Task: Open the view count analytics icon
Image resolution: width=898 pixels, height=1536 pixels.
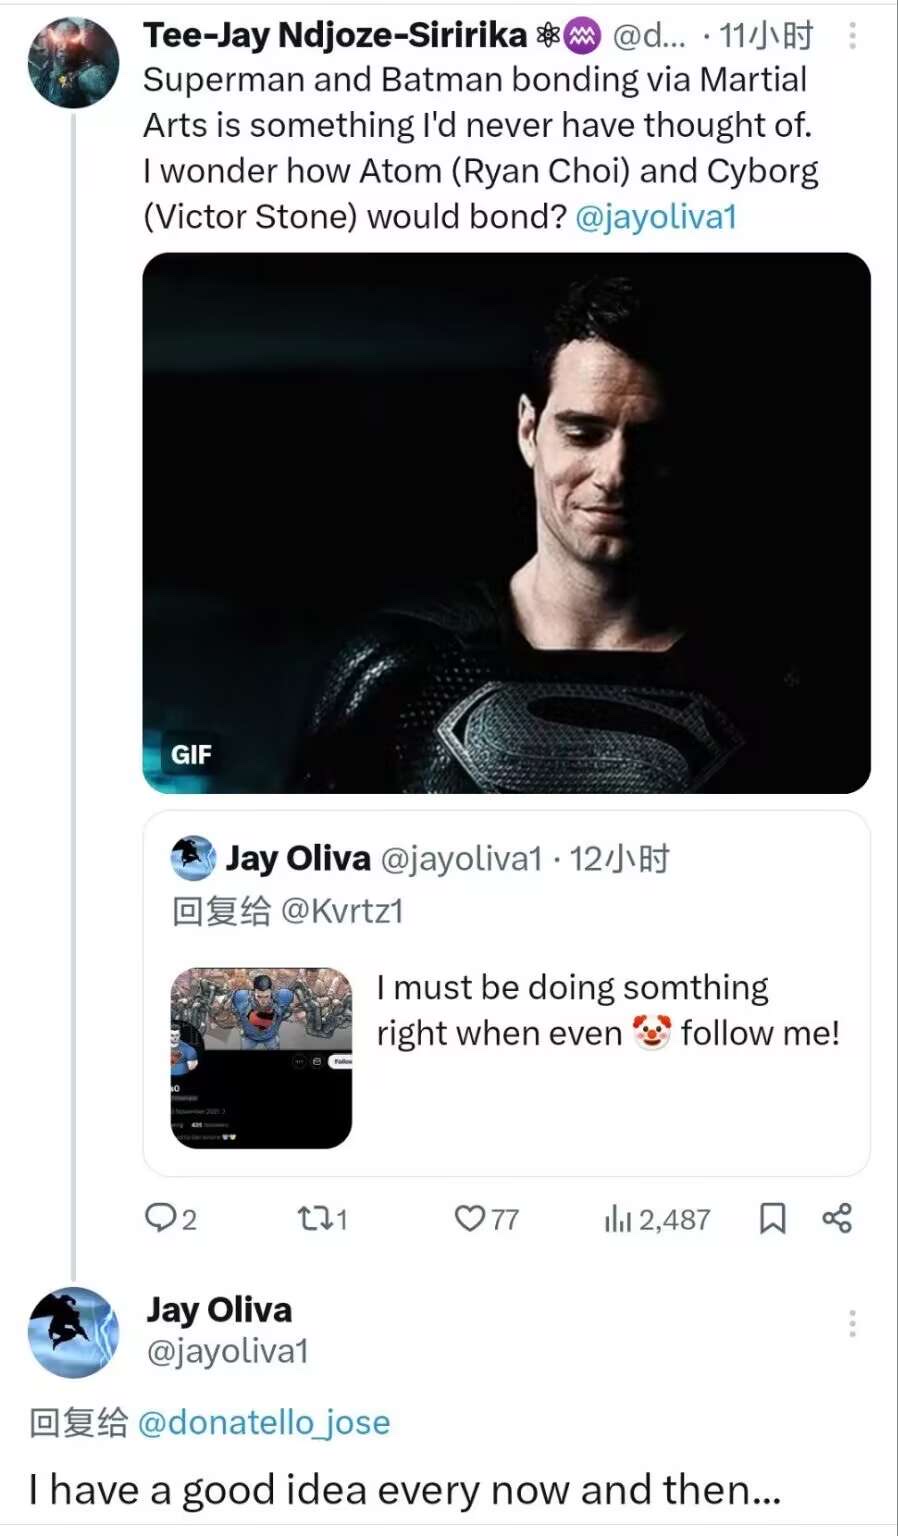Action: pyautogui.click(x=618, y=1218)
